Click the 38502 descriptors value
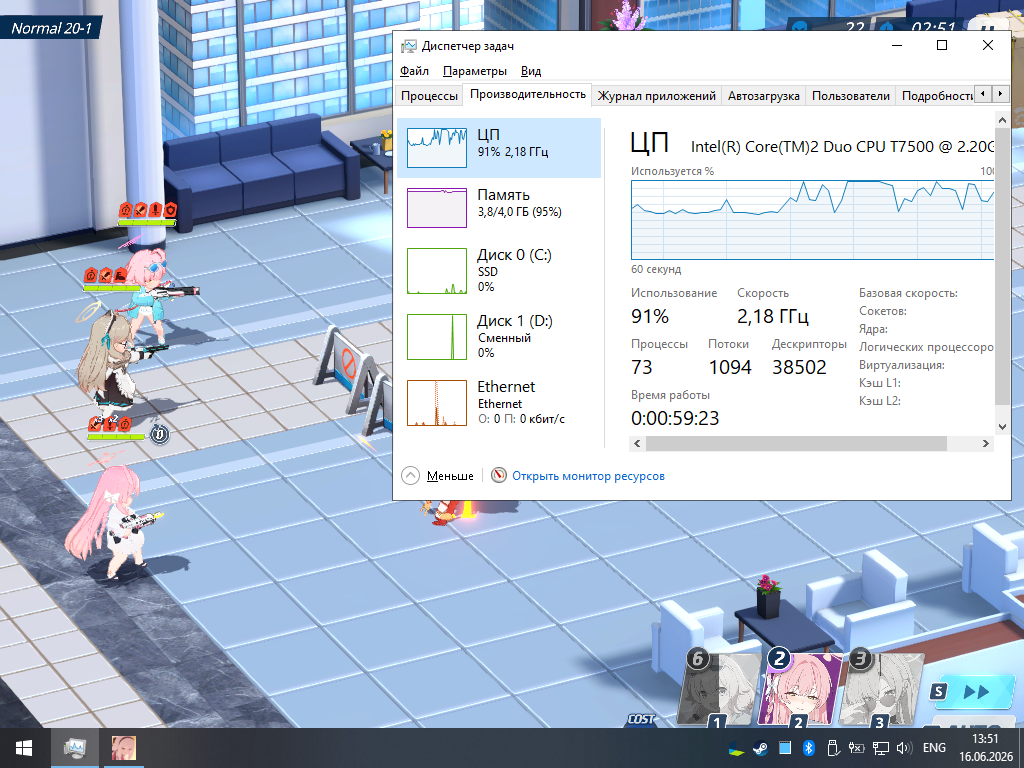The height and width of the screenshot is (768, 1024). [799, 367]
